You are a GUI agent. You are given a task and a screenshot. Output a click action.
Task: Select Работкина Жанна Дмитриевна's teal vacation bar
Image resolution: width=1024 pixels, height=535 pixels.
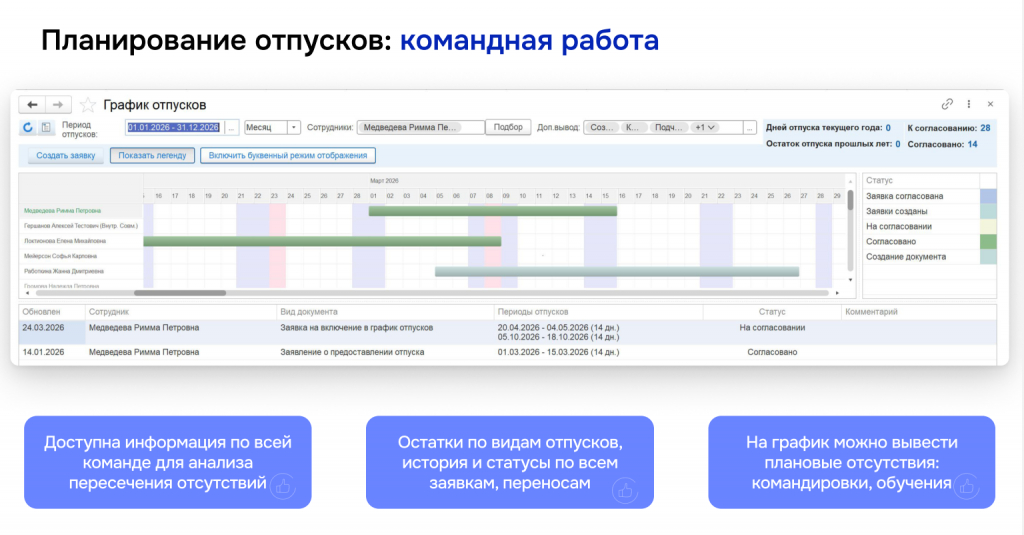click(x=617, y=271)
